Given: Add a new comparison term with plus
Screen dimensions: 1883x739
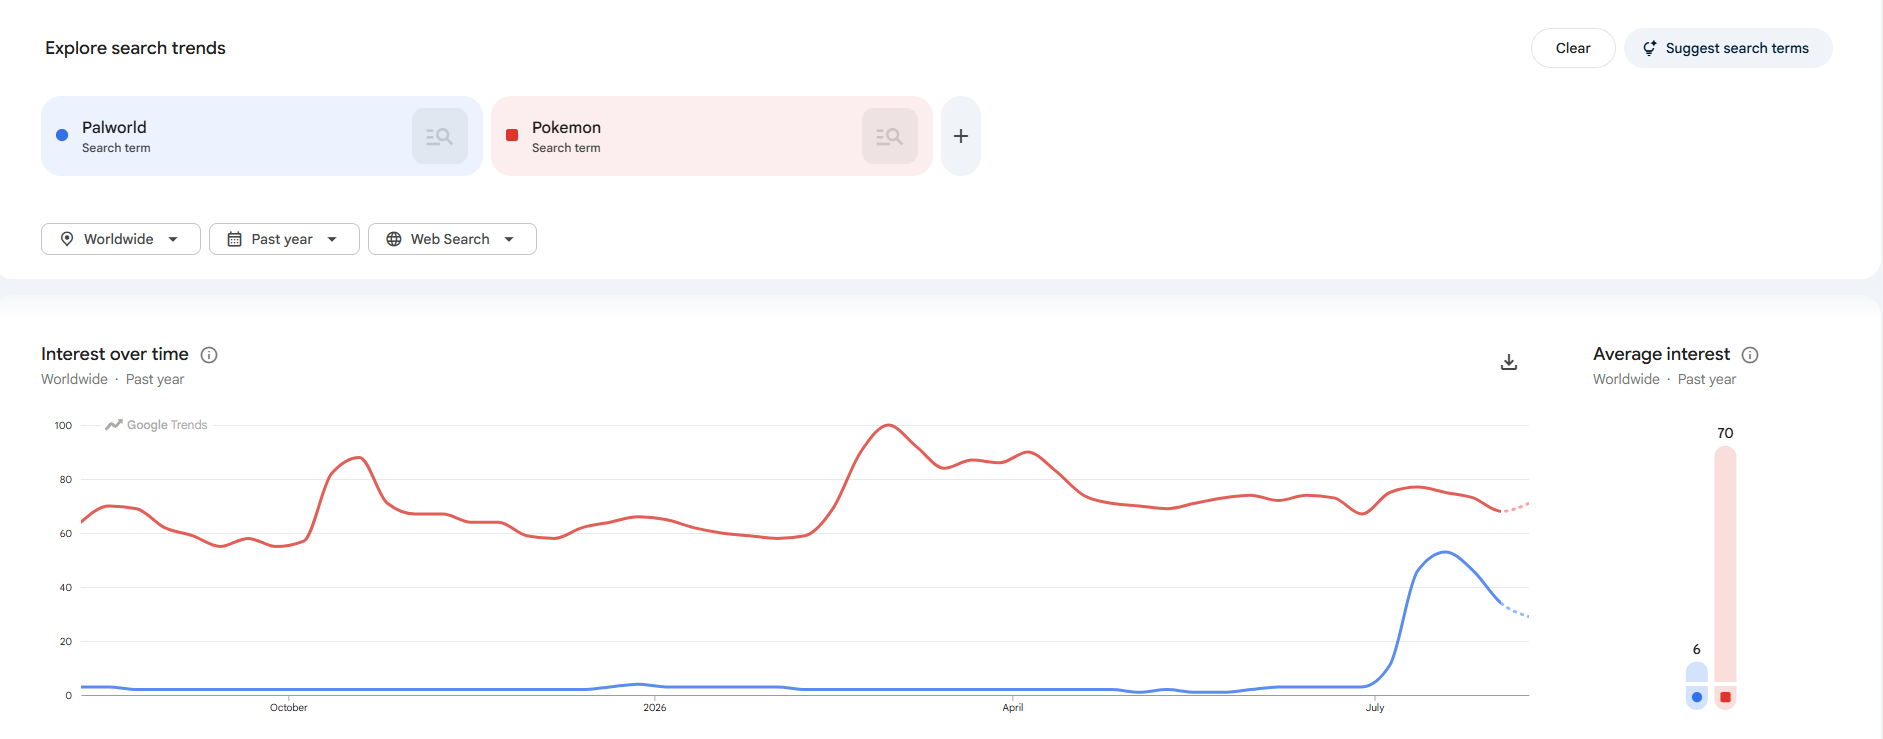Looking at the screenshot, I should (x=961, y=136).
